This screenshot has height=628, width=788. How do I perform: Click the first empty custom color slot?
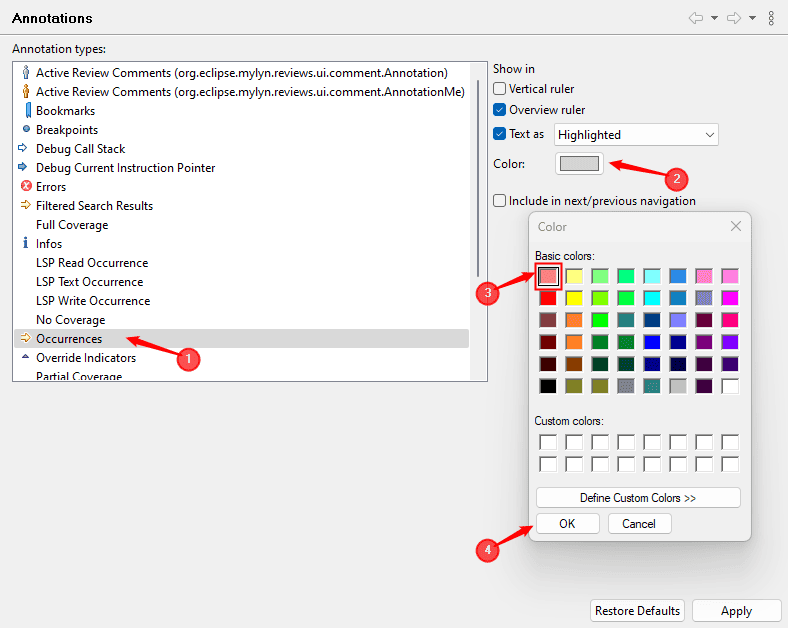coord(548,442)
